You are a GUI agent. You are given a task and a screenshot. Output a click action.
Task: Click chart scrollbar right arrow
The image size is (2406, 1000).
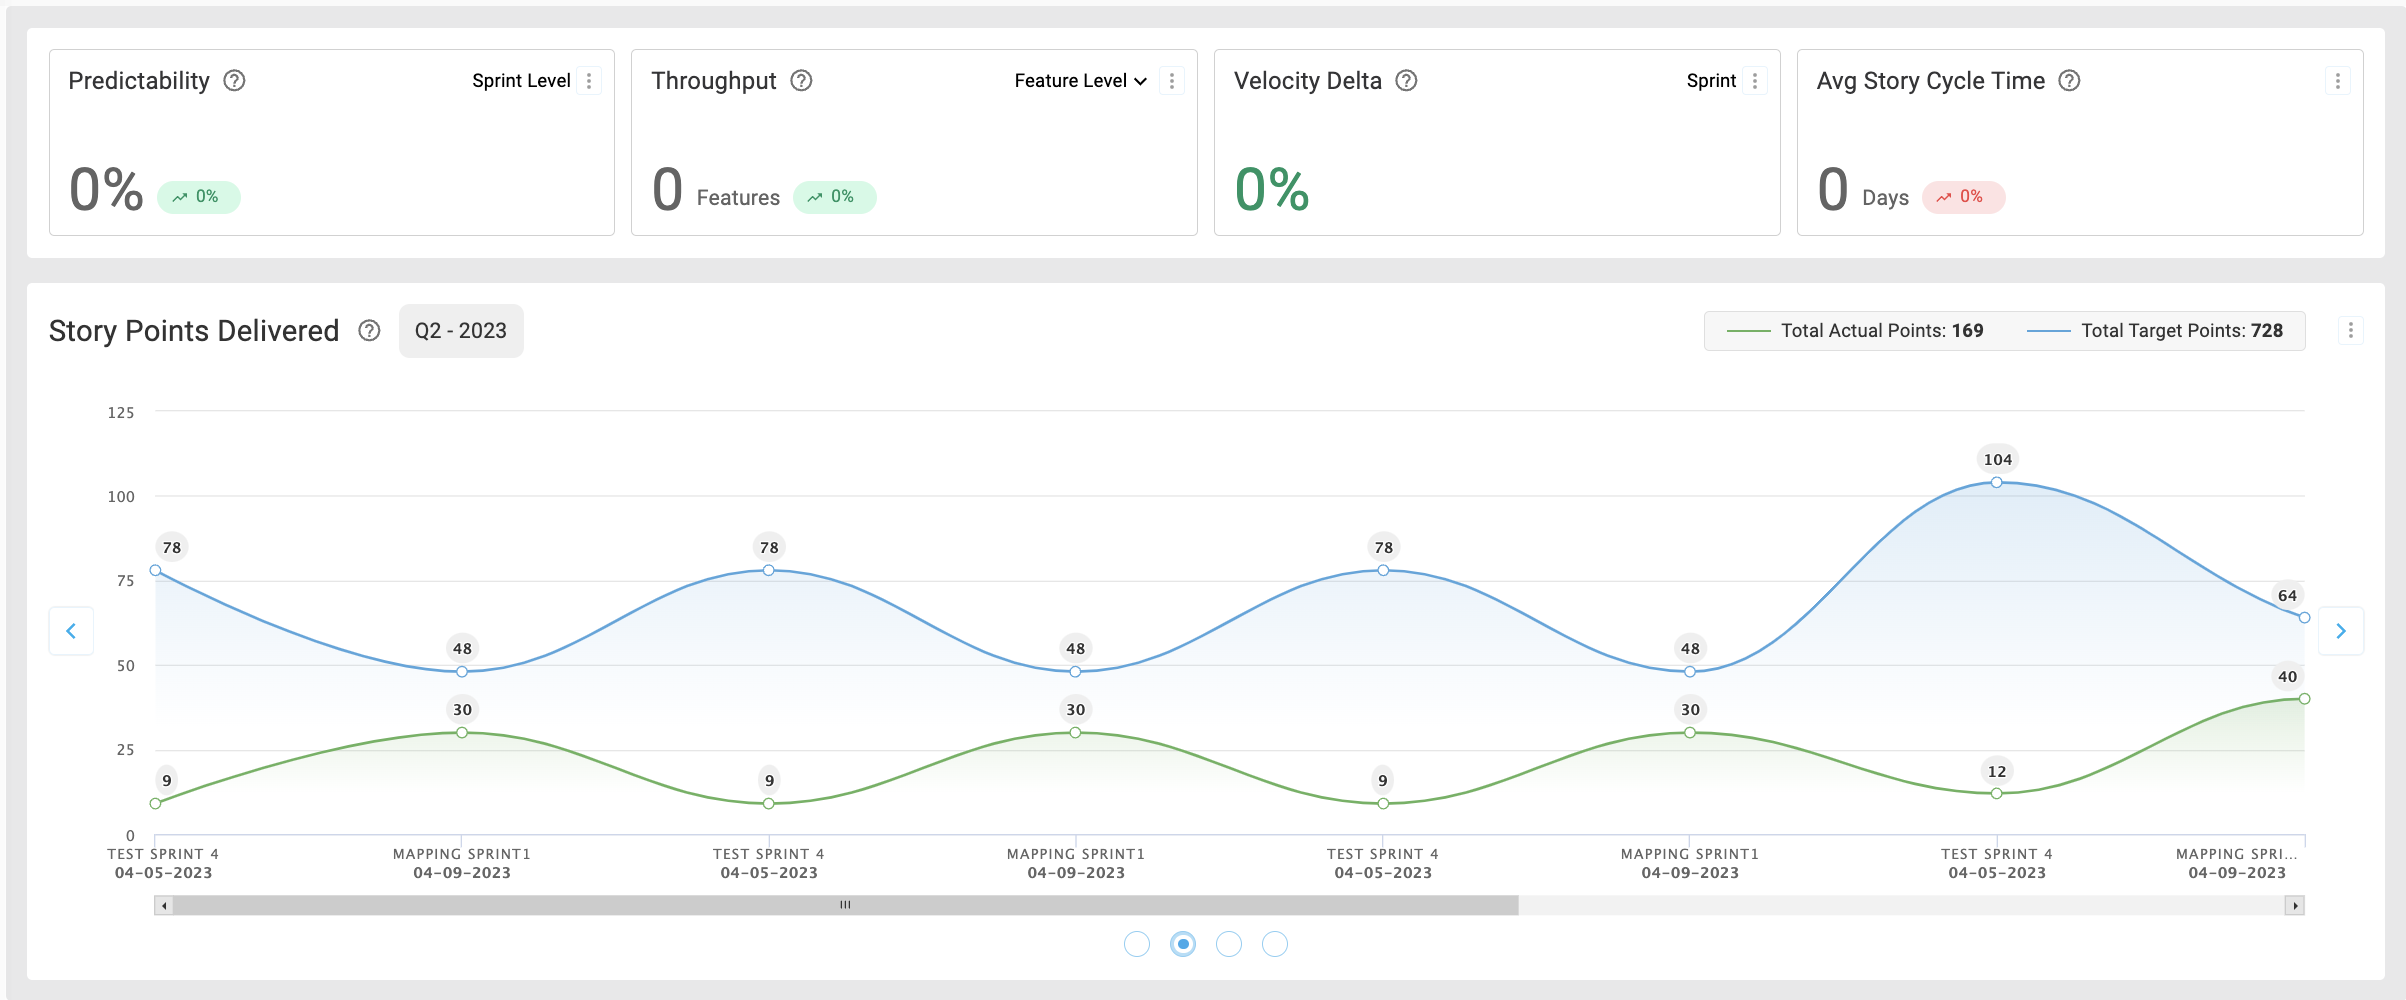pyautogui.click(x=2295, y=906)
